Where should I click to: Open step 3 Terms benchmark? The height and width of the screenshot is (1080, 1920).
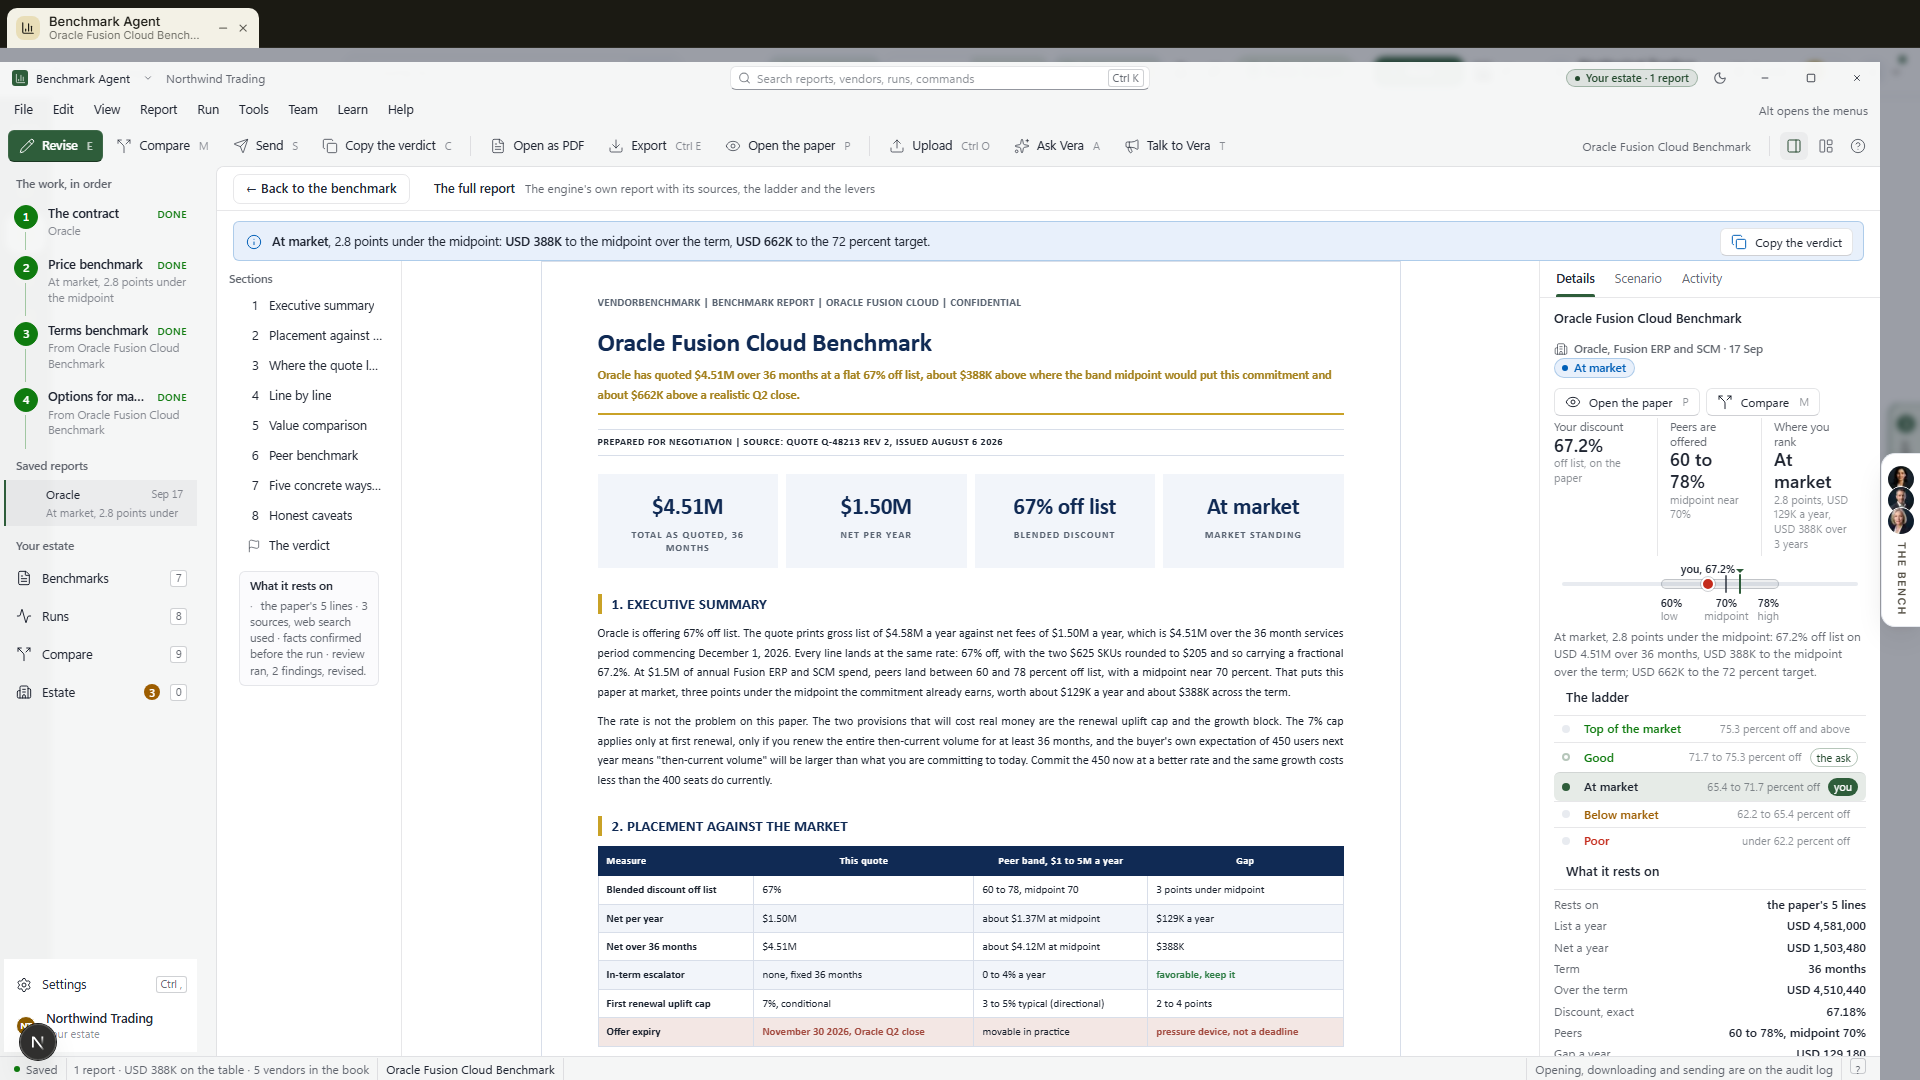pos(101,347)
